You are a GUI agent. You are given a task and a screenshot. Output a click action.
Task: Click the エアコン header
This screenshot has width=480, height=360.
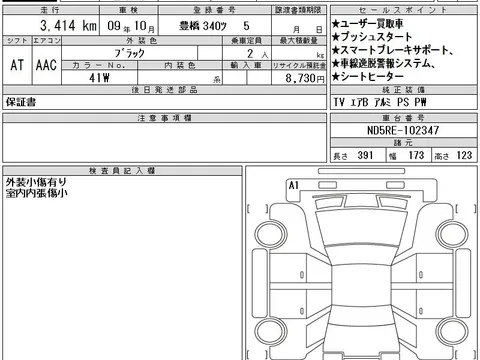click(47, 41)
